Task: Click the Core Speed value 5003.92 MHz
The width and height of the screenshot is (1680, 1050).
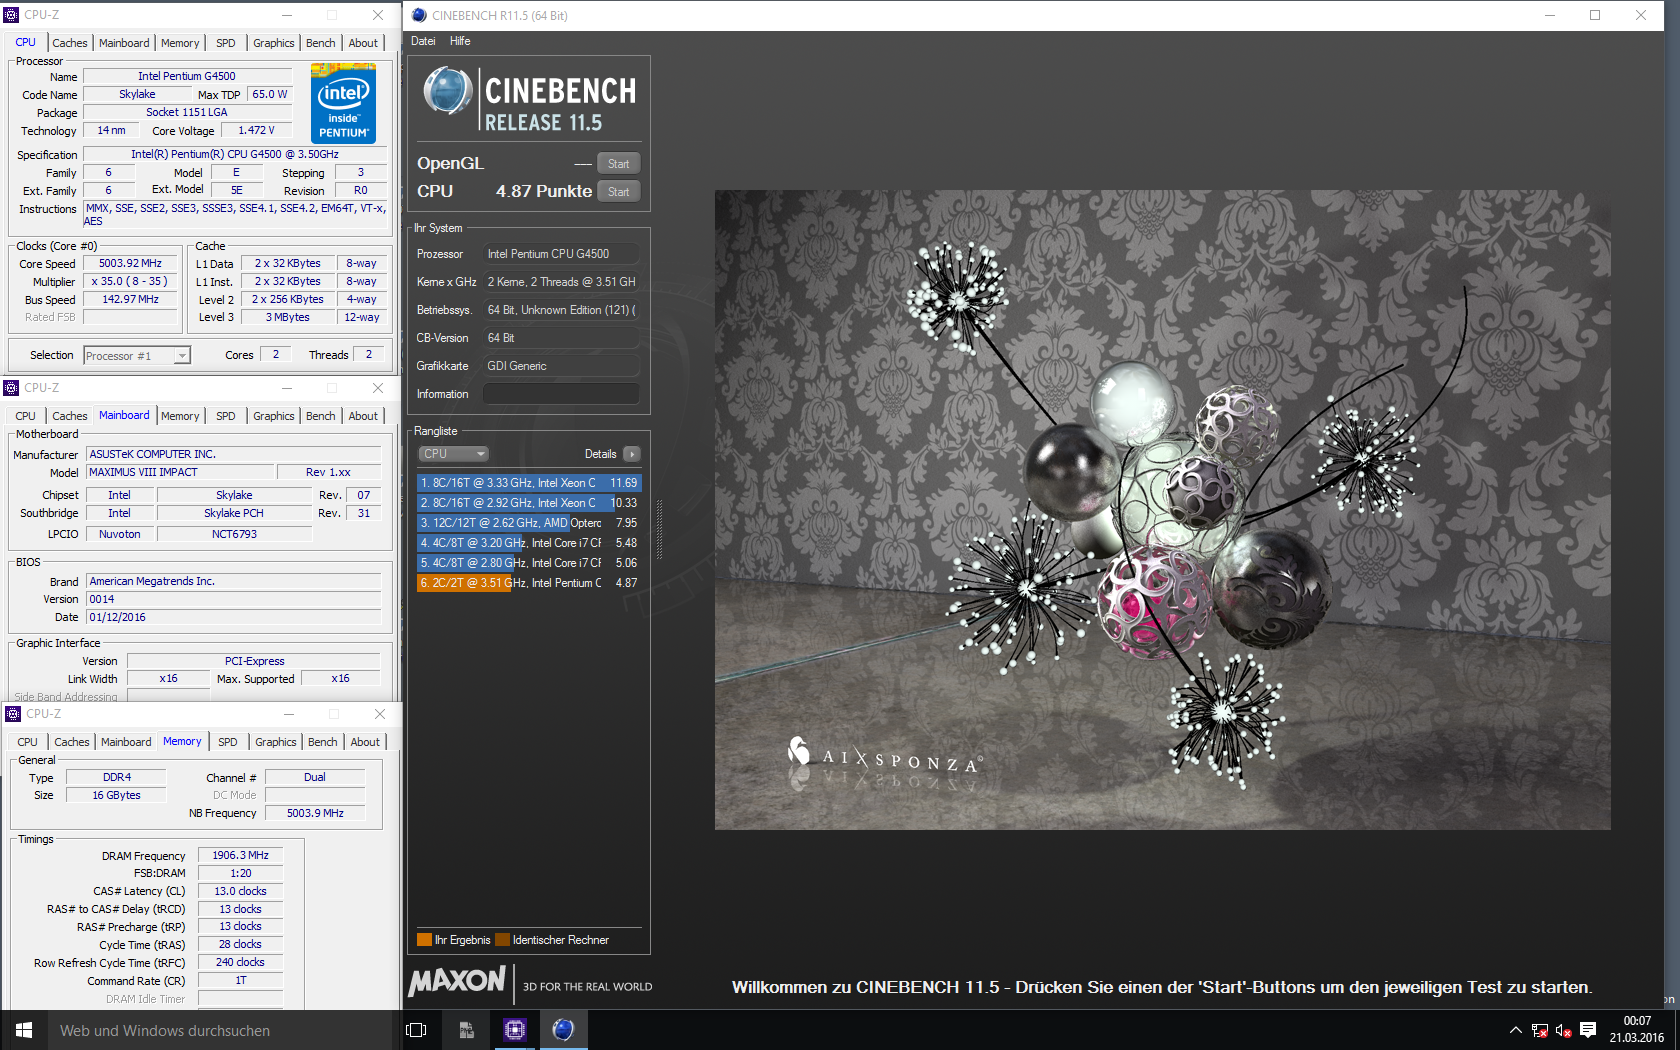Action: pos(130,264)
